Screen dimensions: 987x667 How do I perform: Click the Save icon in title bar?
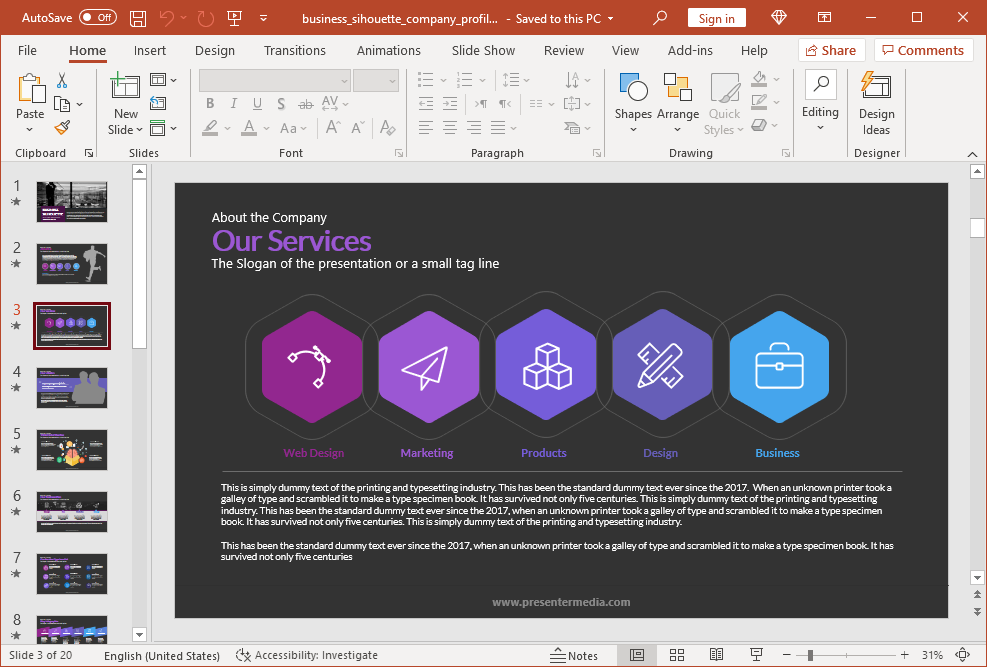click(138, 18)
